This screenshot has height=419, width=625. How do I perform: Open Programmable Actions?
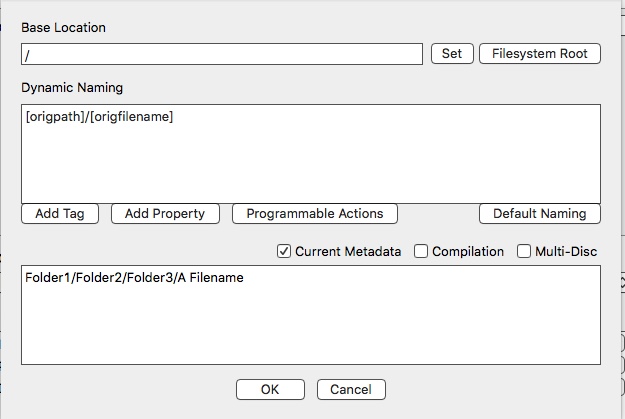pos(315,213)
